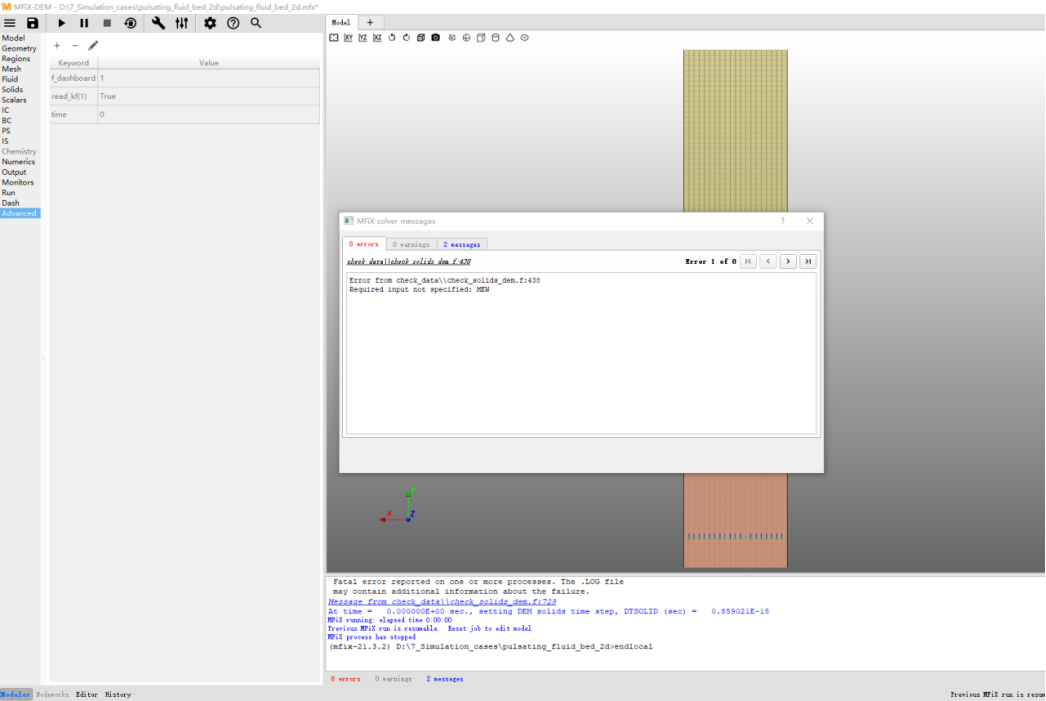Image resolution: width=1046 pixels, height=701 pixels.
Task: Select the Advanced pane
Action: (x=19, y=213)
